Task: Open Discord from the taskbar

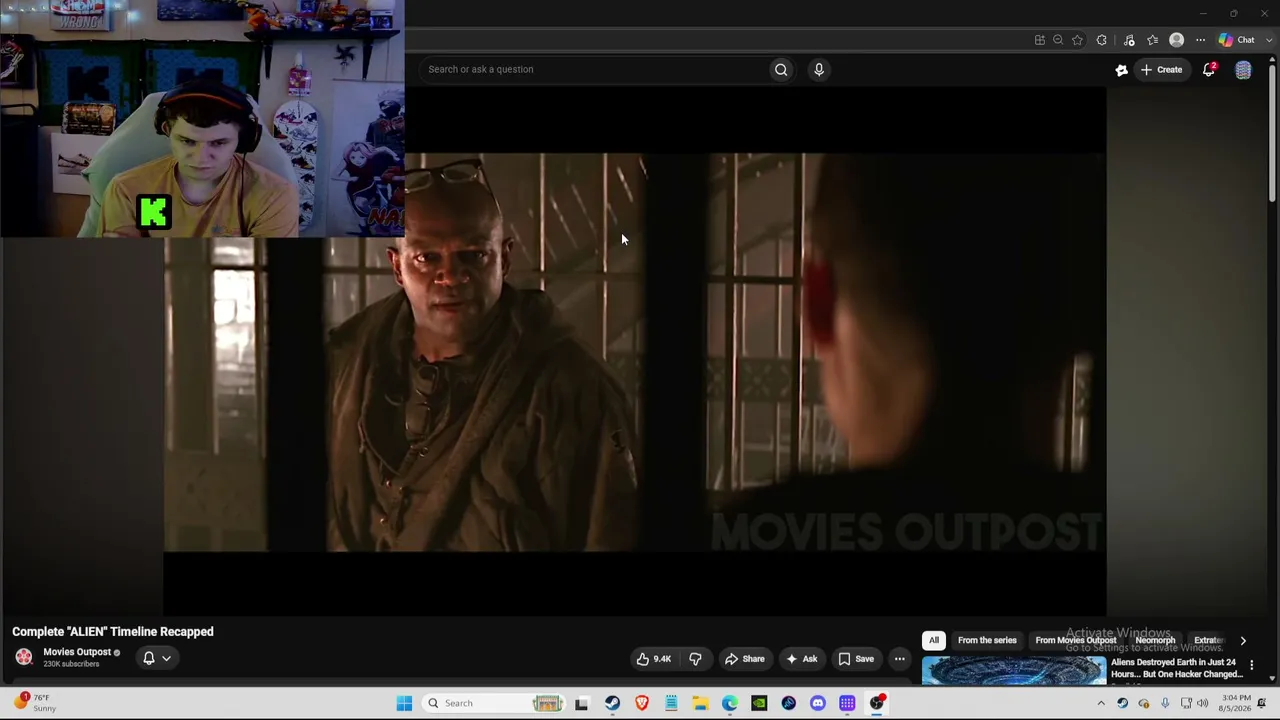Action: [x=818, y=703]
